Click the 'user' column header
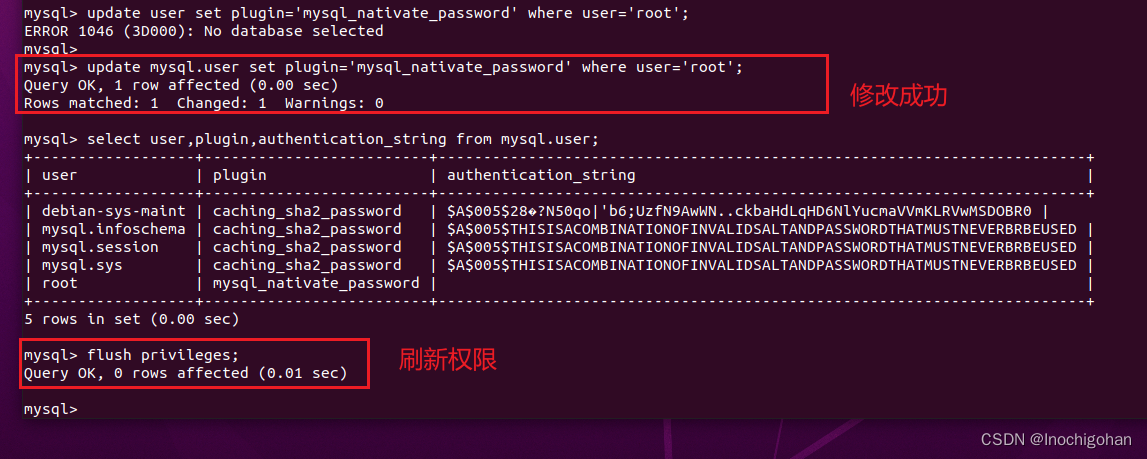This screenshot has width=1147, height=459. [x=59, y=175]
